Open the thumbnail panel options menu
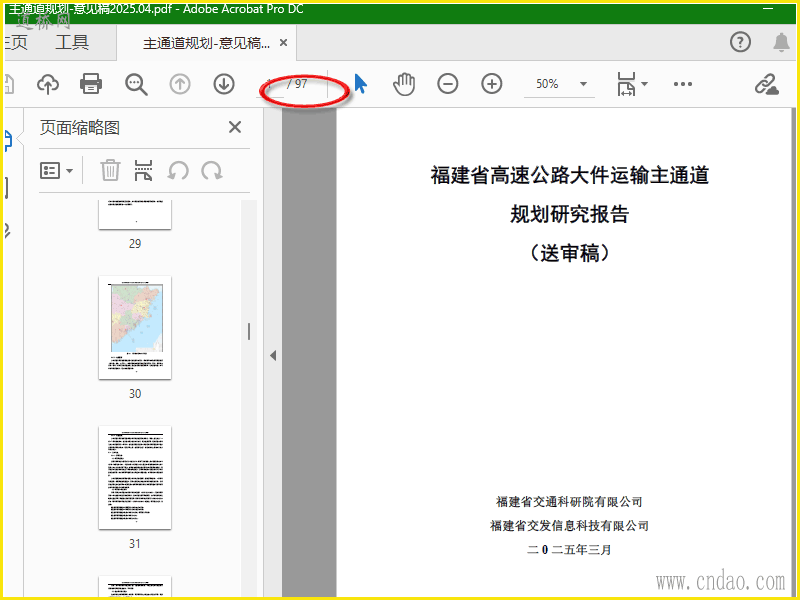The width and height of the screenshot is (800, 600). click(56, 170)
